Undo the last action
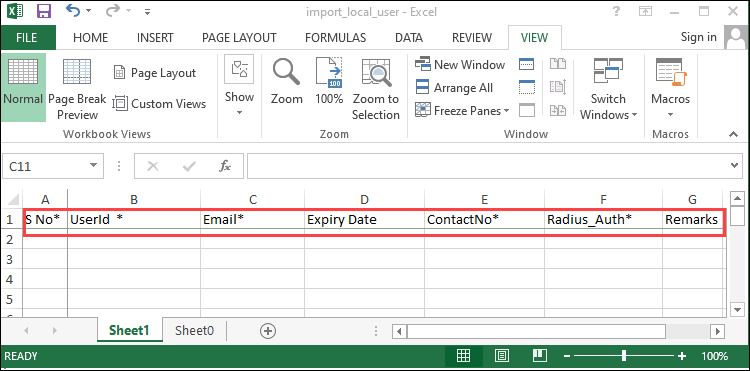This screenshot has height=371, width=750. (73, 11)
